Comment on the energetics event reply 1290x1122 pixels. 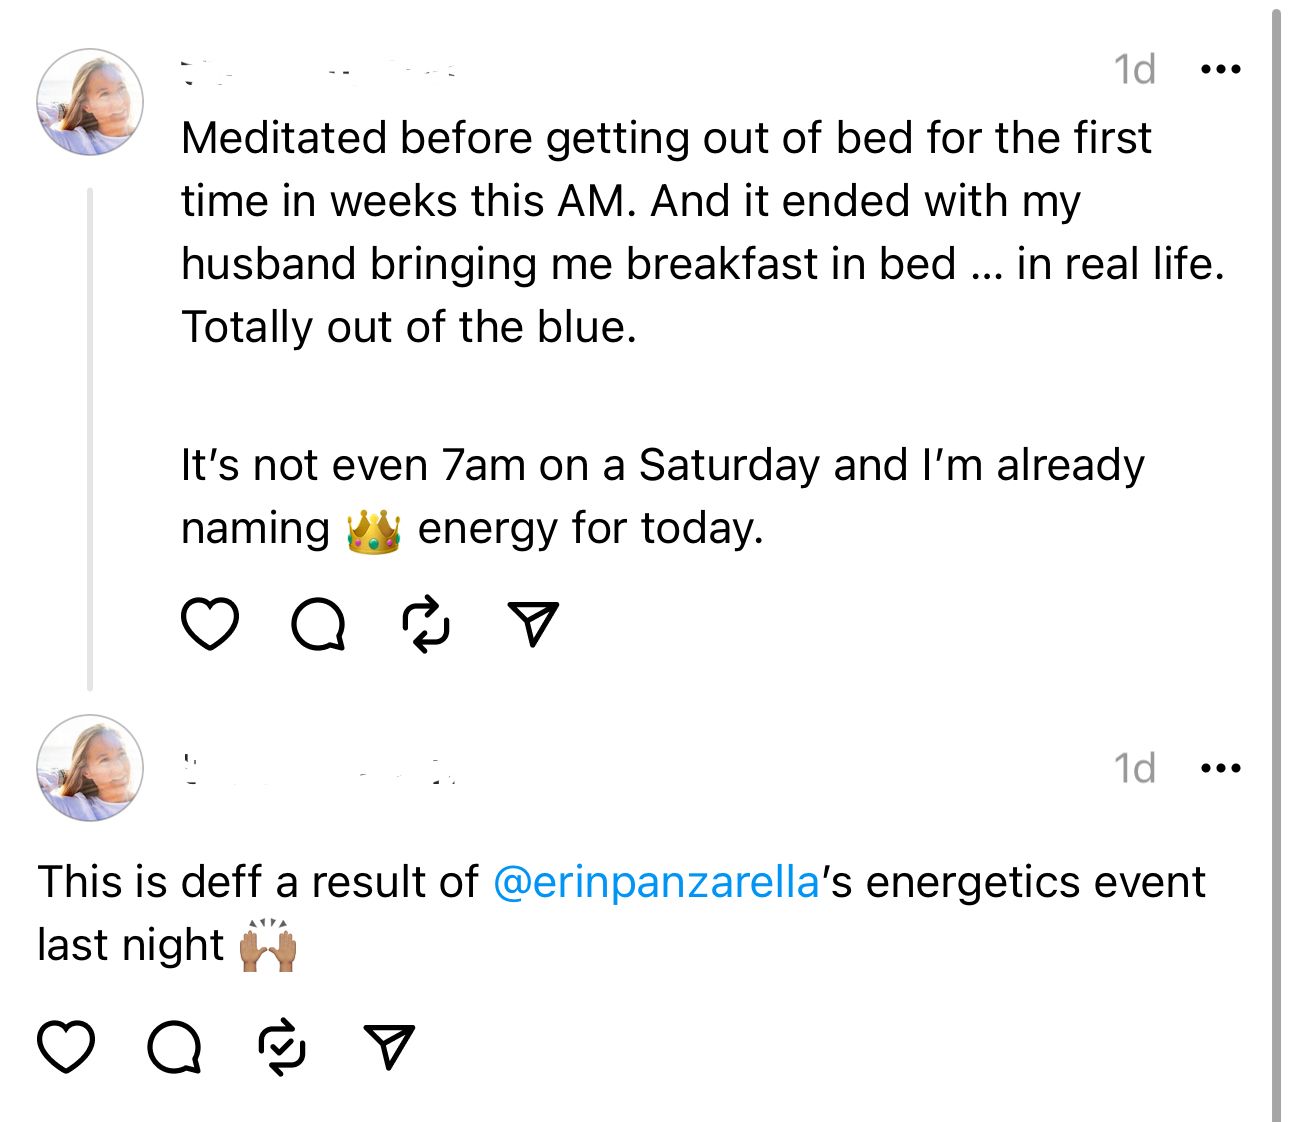(174, 1047)
